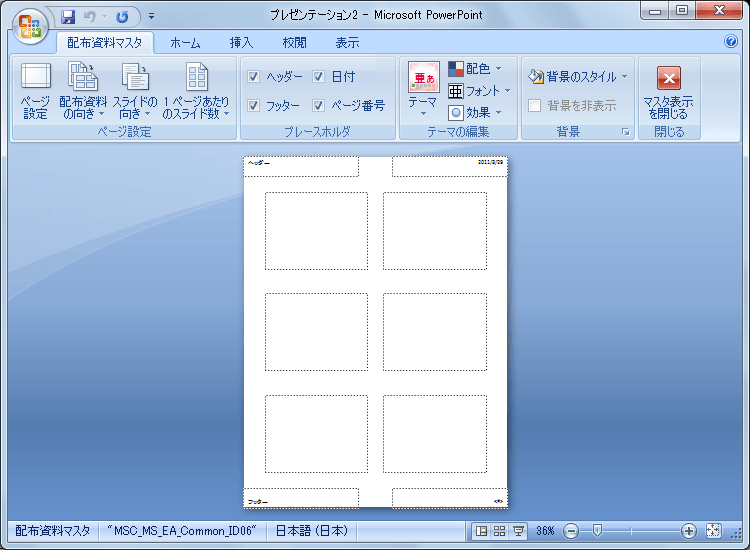Click 配布資料マスタ status bar label

[x=53, y=531]
